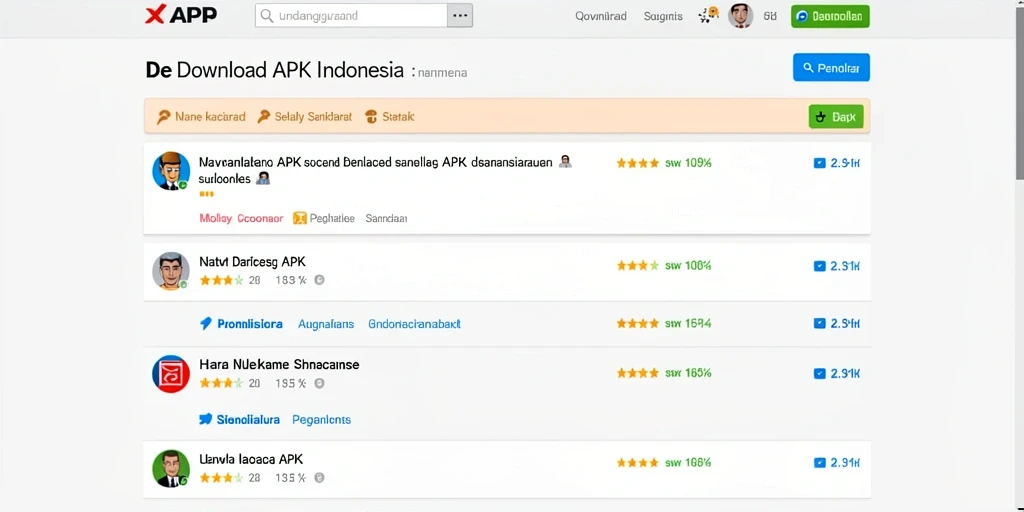Open avatar of Natvl Daricesg APK
Viewport: 1024px width, 512px height.
pos(171,271)
